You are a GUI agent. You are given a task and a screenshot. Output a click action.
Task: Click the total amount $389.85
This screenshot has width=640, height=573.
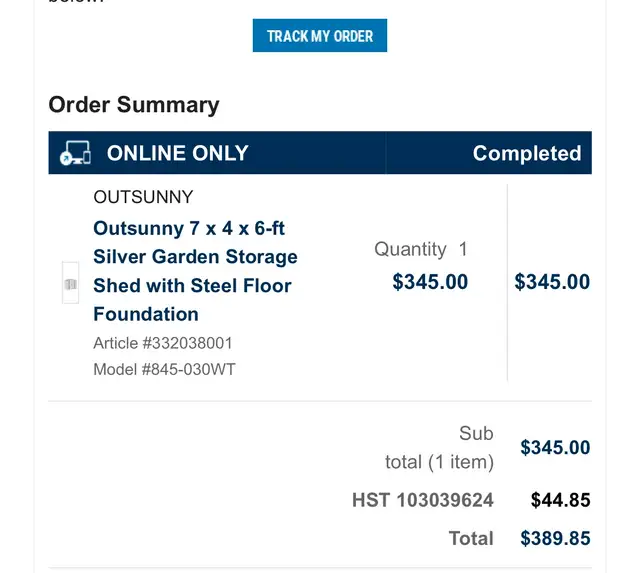pyautogui.click(x=555, y=538)
